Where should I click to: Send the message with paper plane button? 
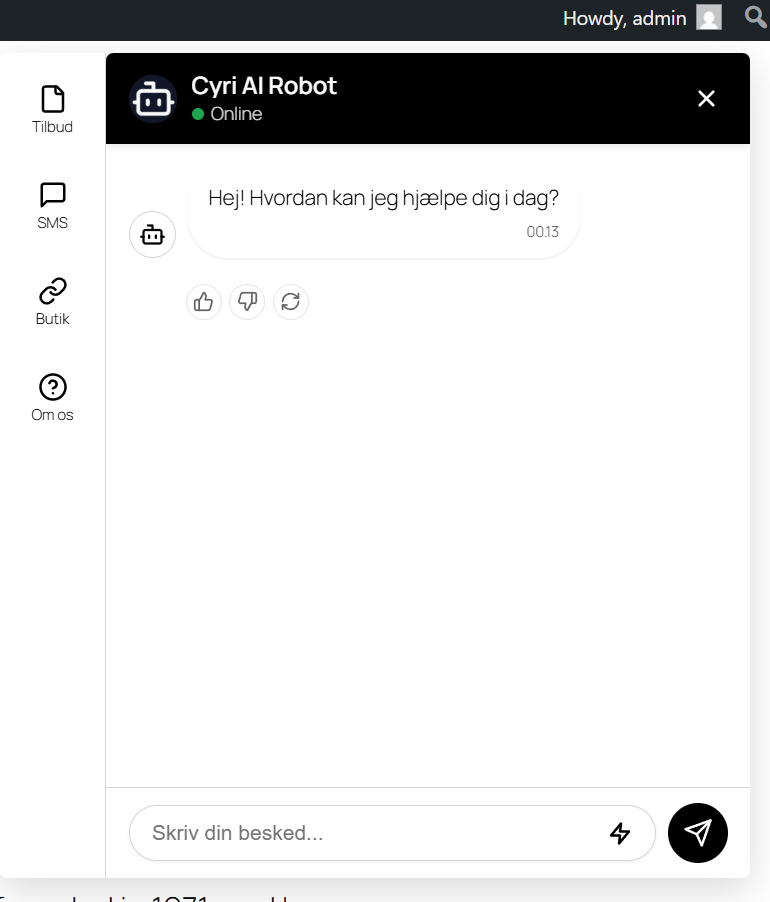coord(698,832)
